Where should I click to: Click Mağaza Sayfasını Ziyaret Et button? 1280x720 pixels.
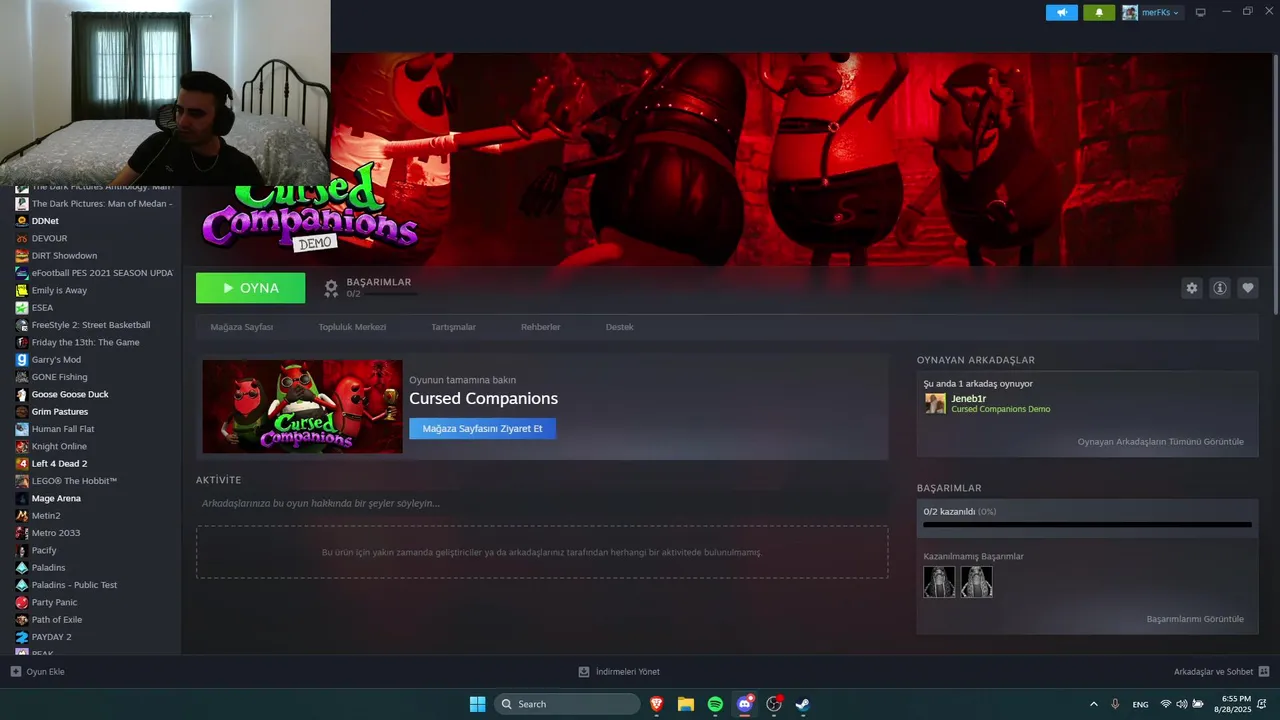(482, 429)
